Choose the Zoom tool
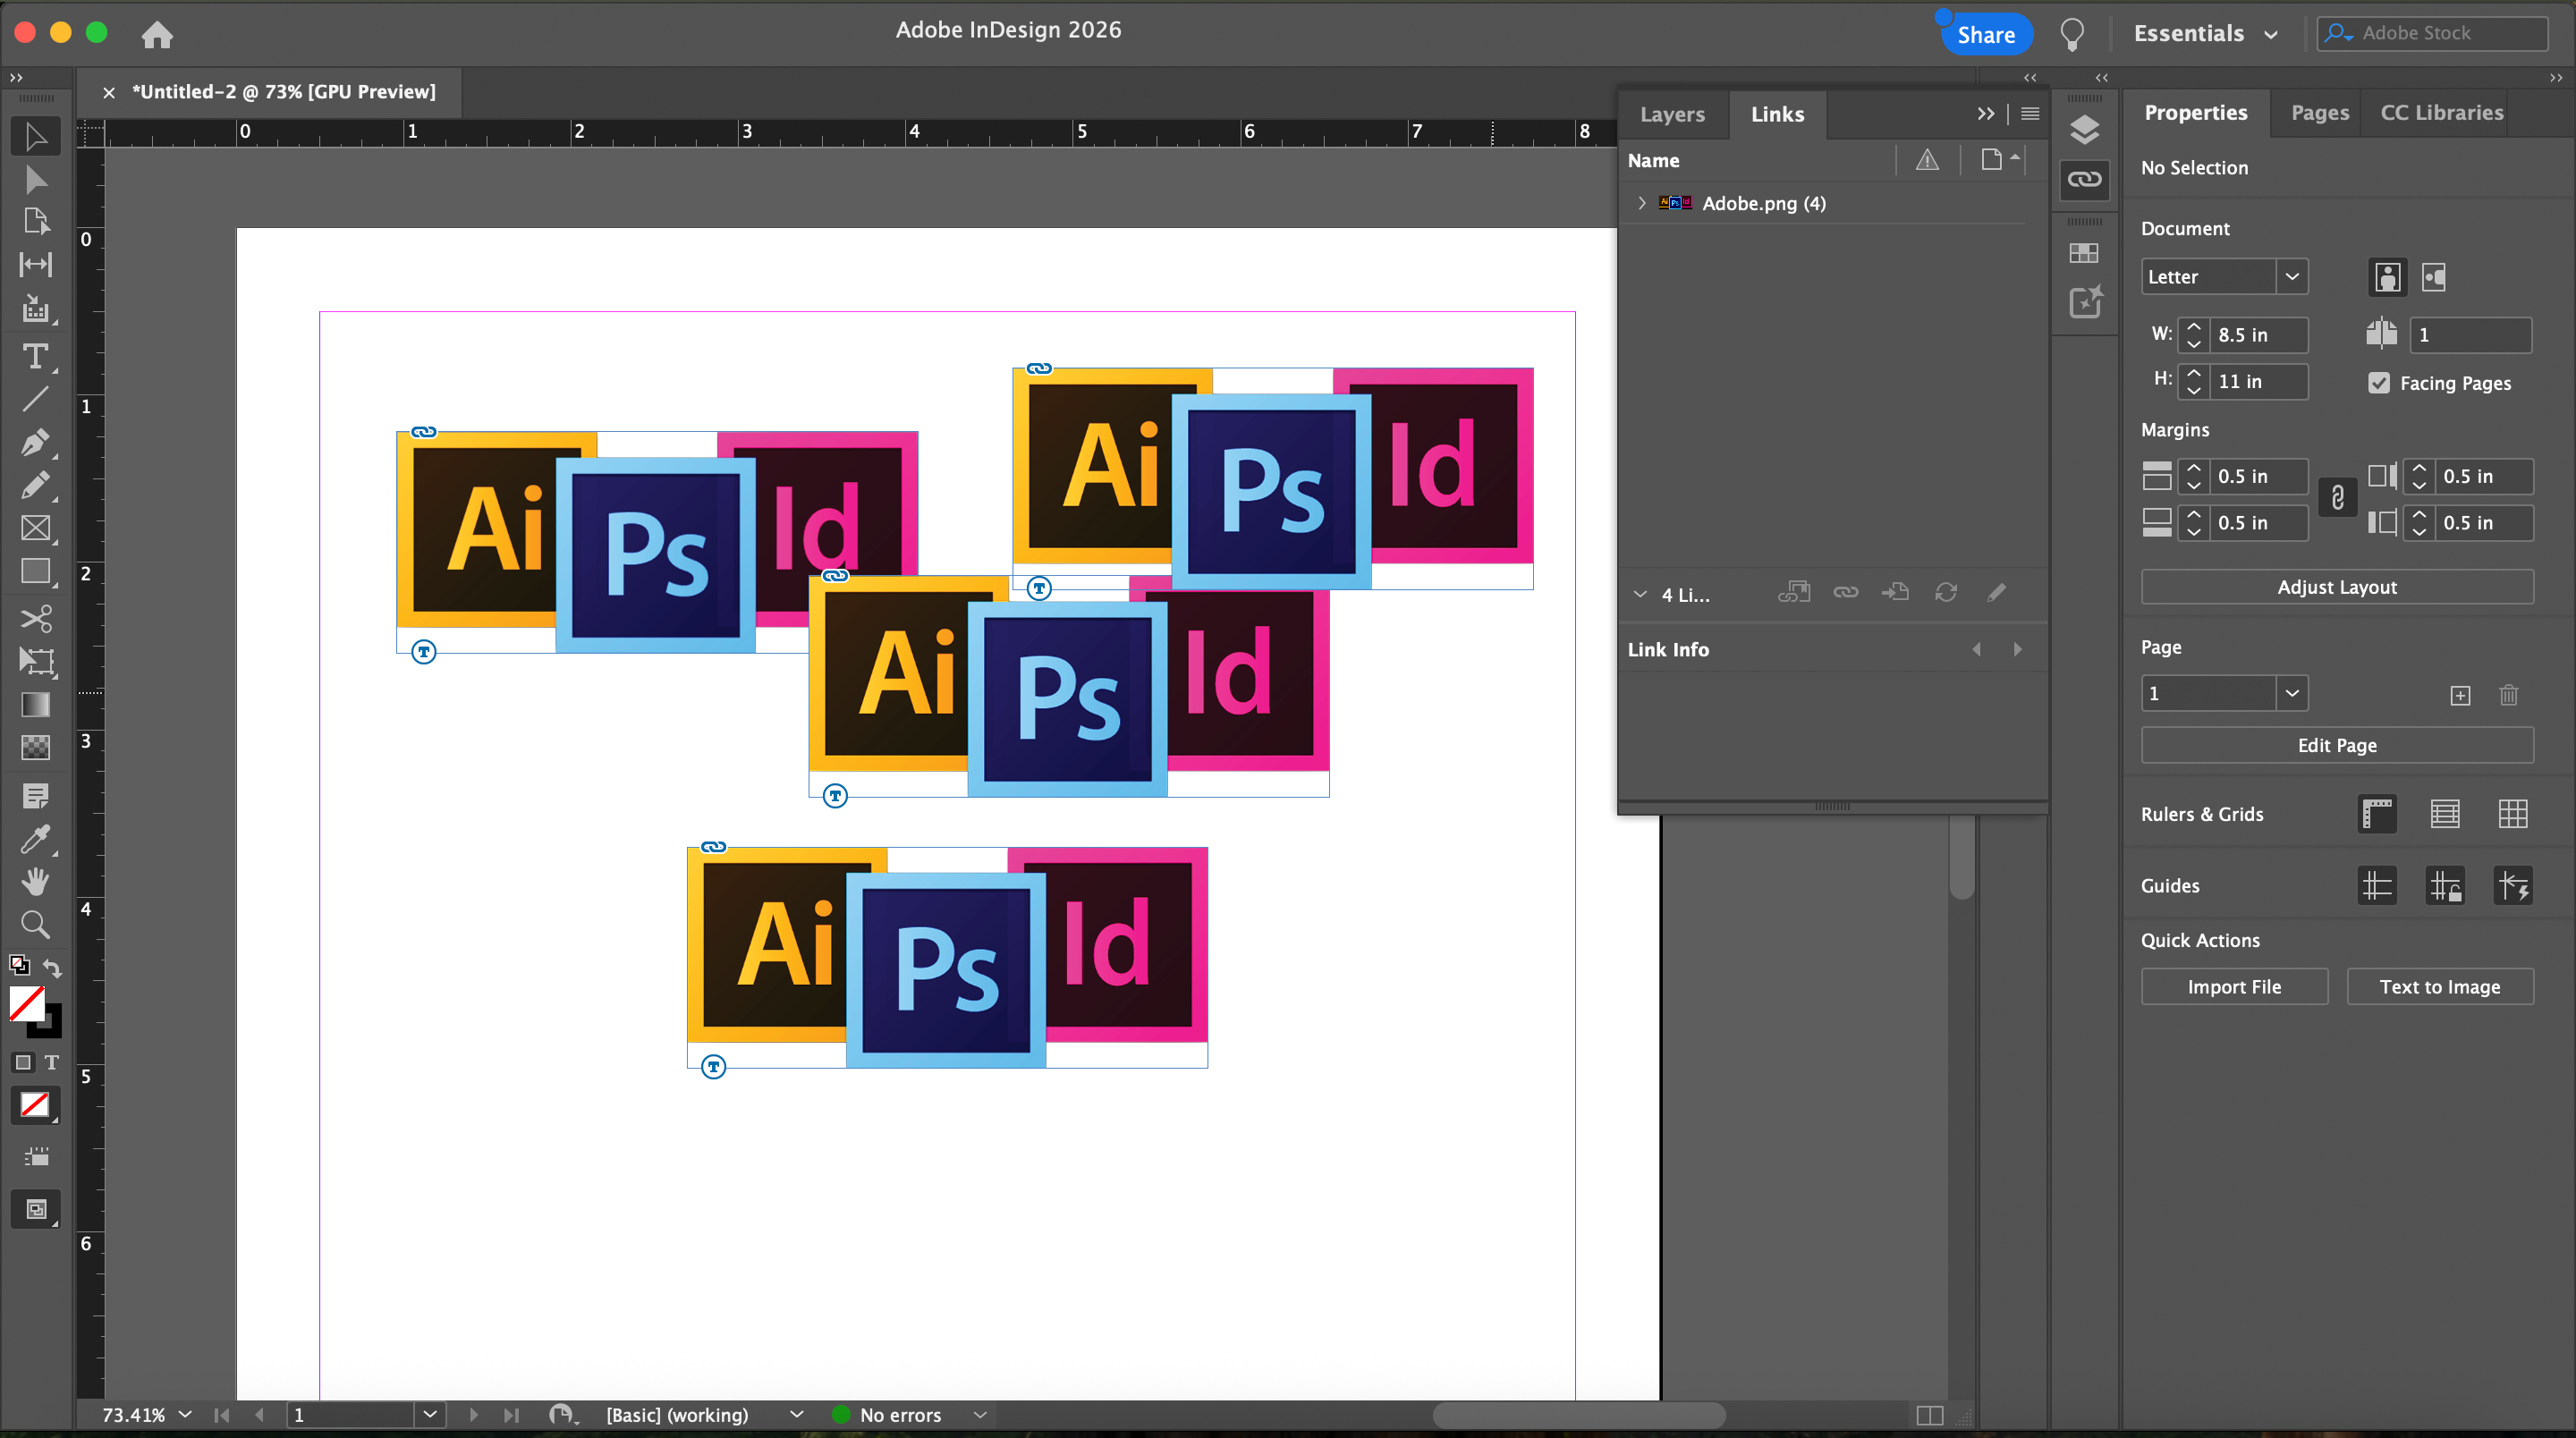The height and width of the screenshot is (1438, 2576). pyautogui.click(x=35, y=924)
